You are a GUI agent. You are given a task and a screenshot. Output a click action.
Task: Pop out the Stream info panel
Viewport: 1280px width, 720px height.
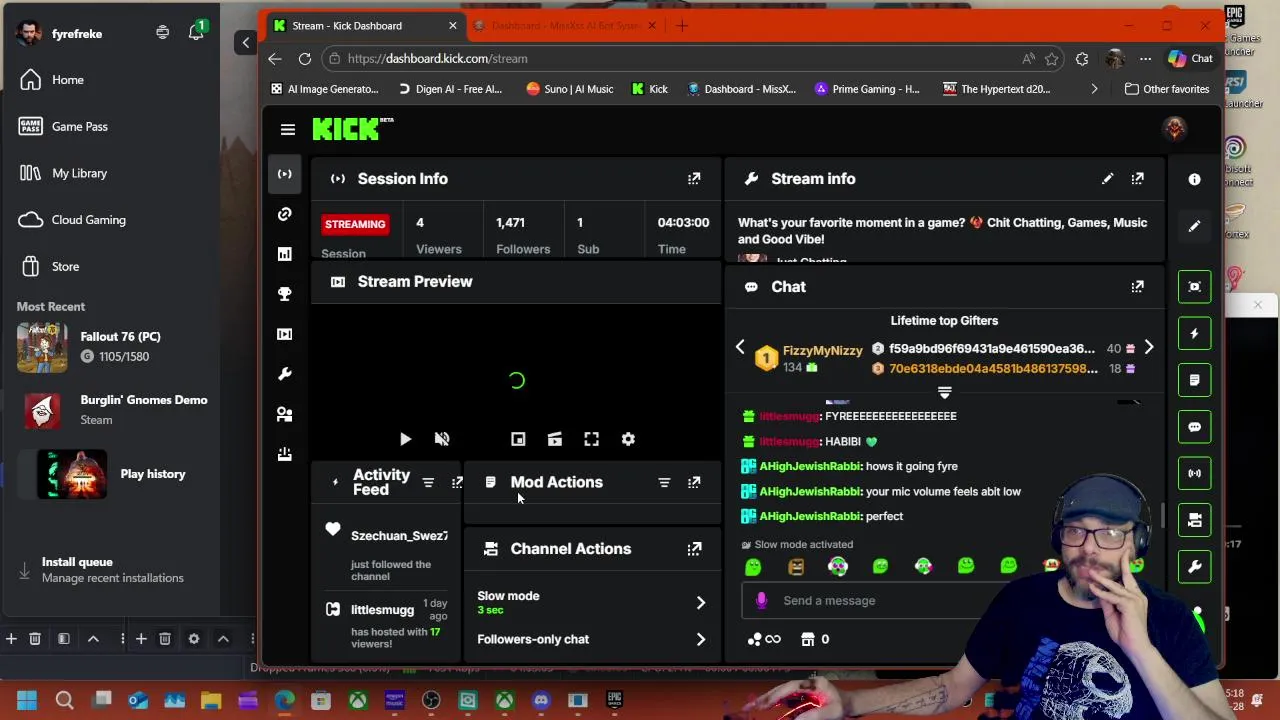pos(1137,179)
